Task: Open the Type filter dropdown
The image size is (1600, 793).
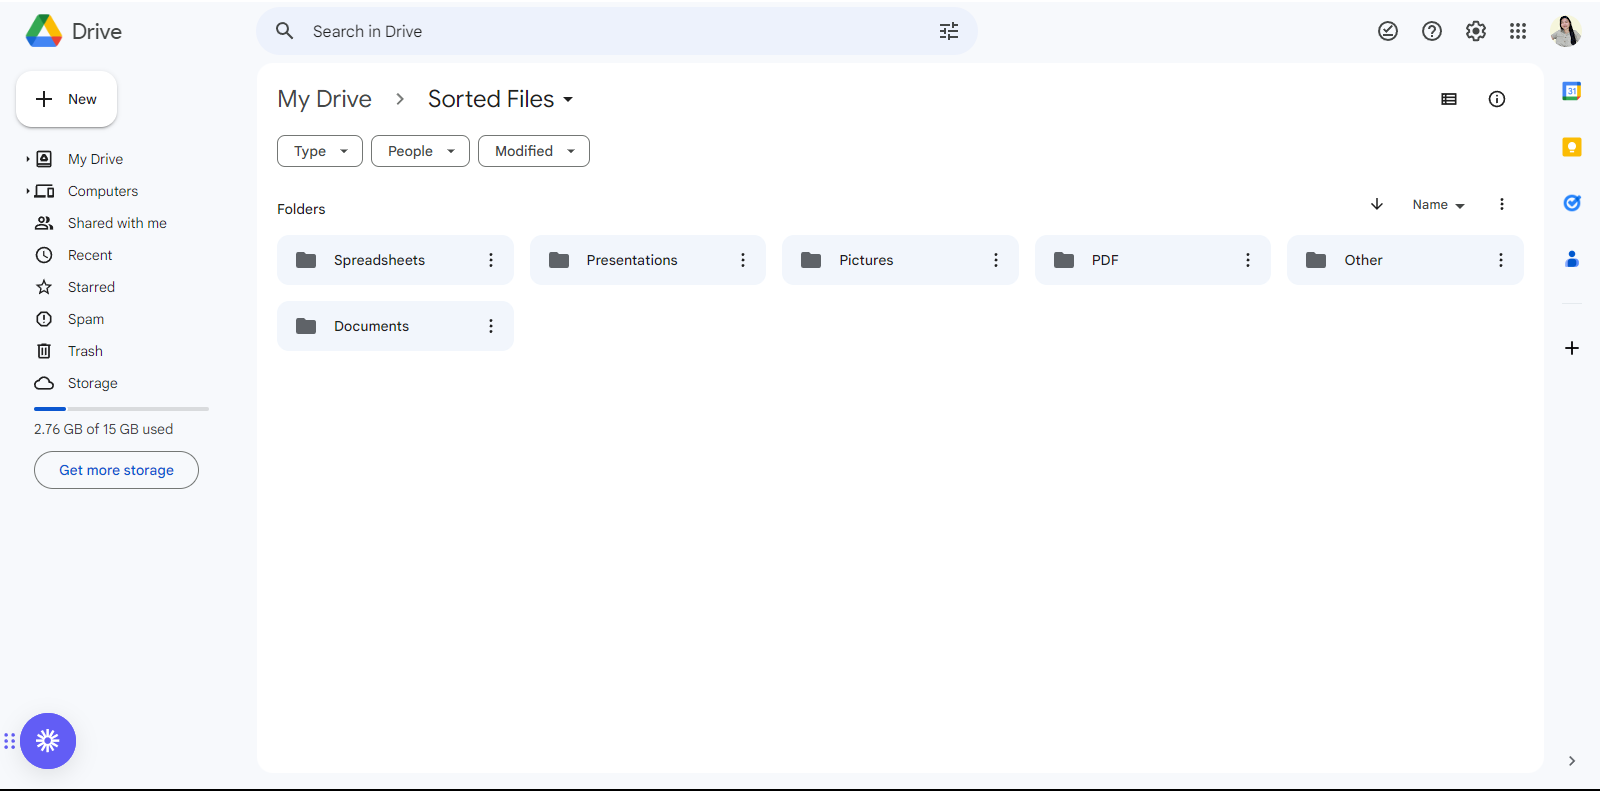Action: [x=320, y=151]
